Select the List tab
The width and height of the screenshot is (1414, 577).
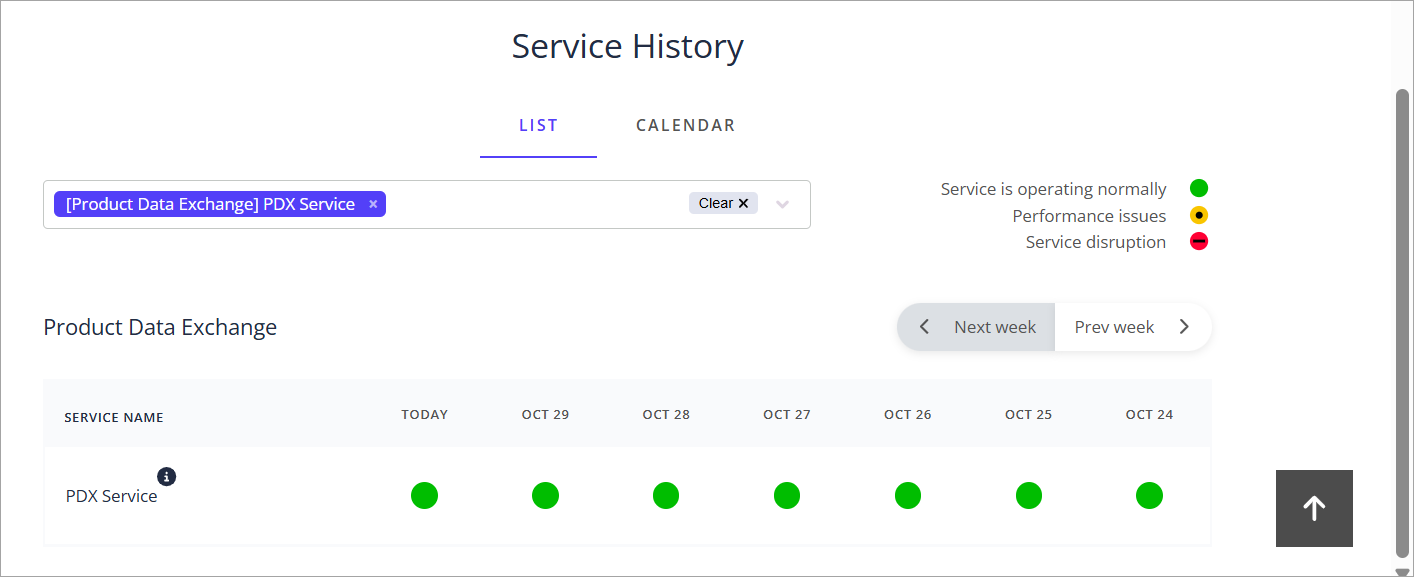tap(538, 125)
